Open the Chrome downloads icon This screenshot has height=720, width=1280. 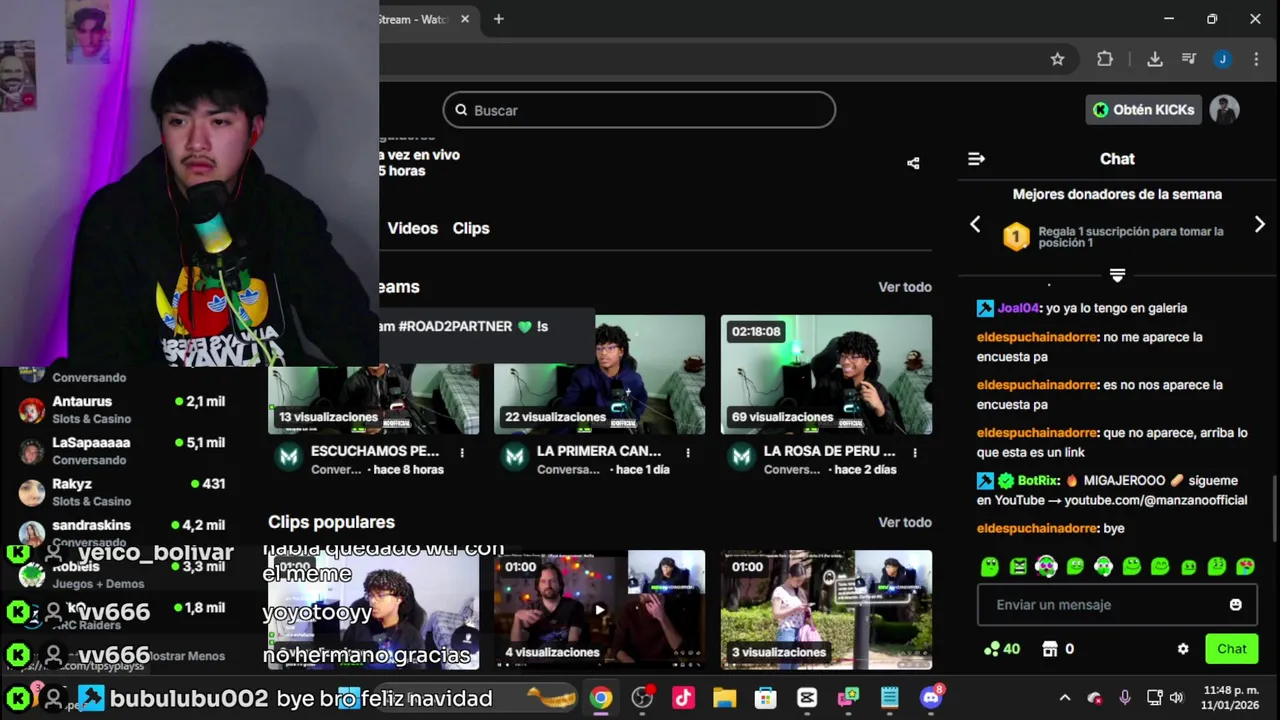click(1154, 59)
